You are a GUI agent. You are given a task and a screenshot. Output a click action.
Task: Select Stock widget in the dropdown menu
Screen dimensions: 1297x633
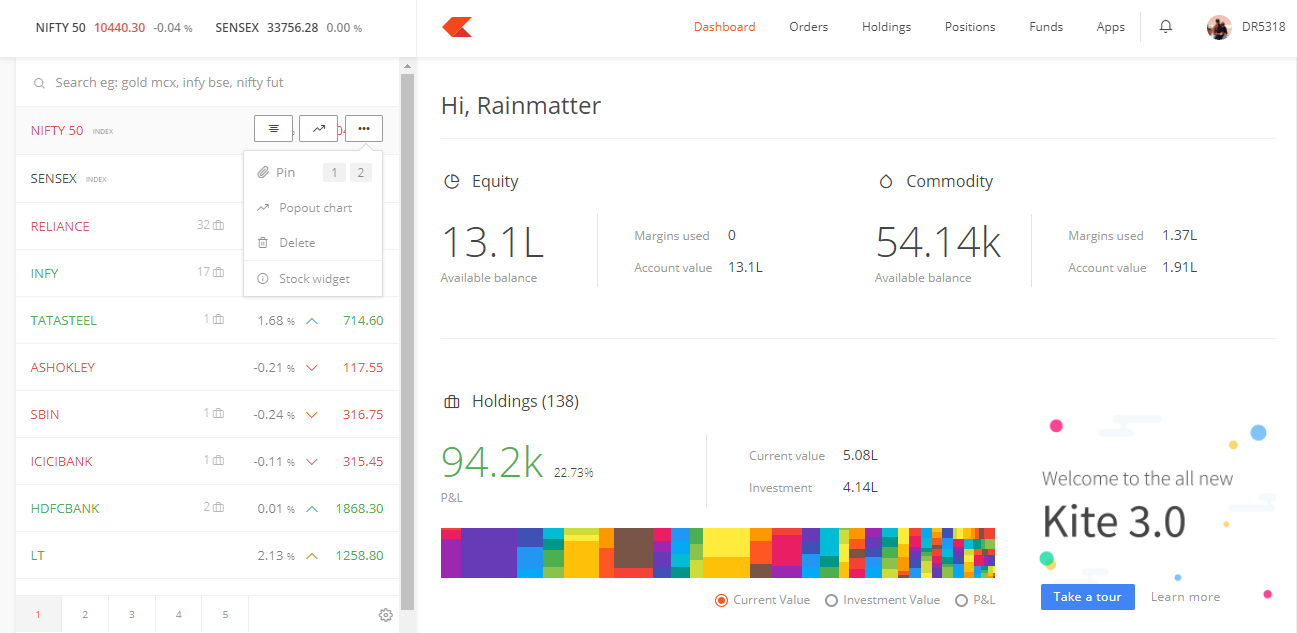click(314, 279)
